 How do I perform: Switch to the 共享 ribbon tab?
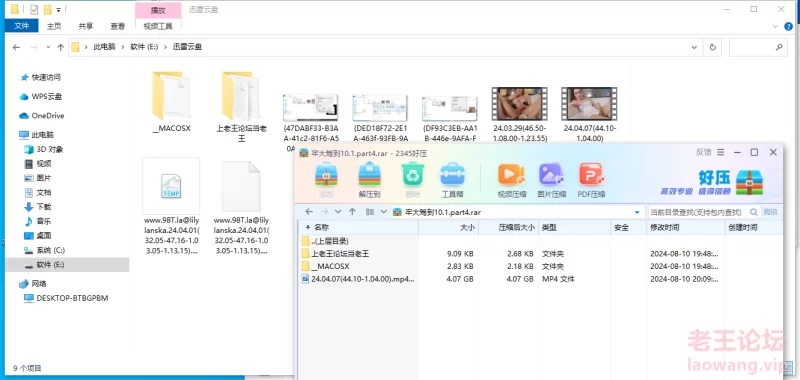coord(86,26)
